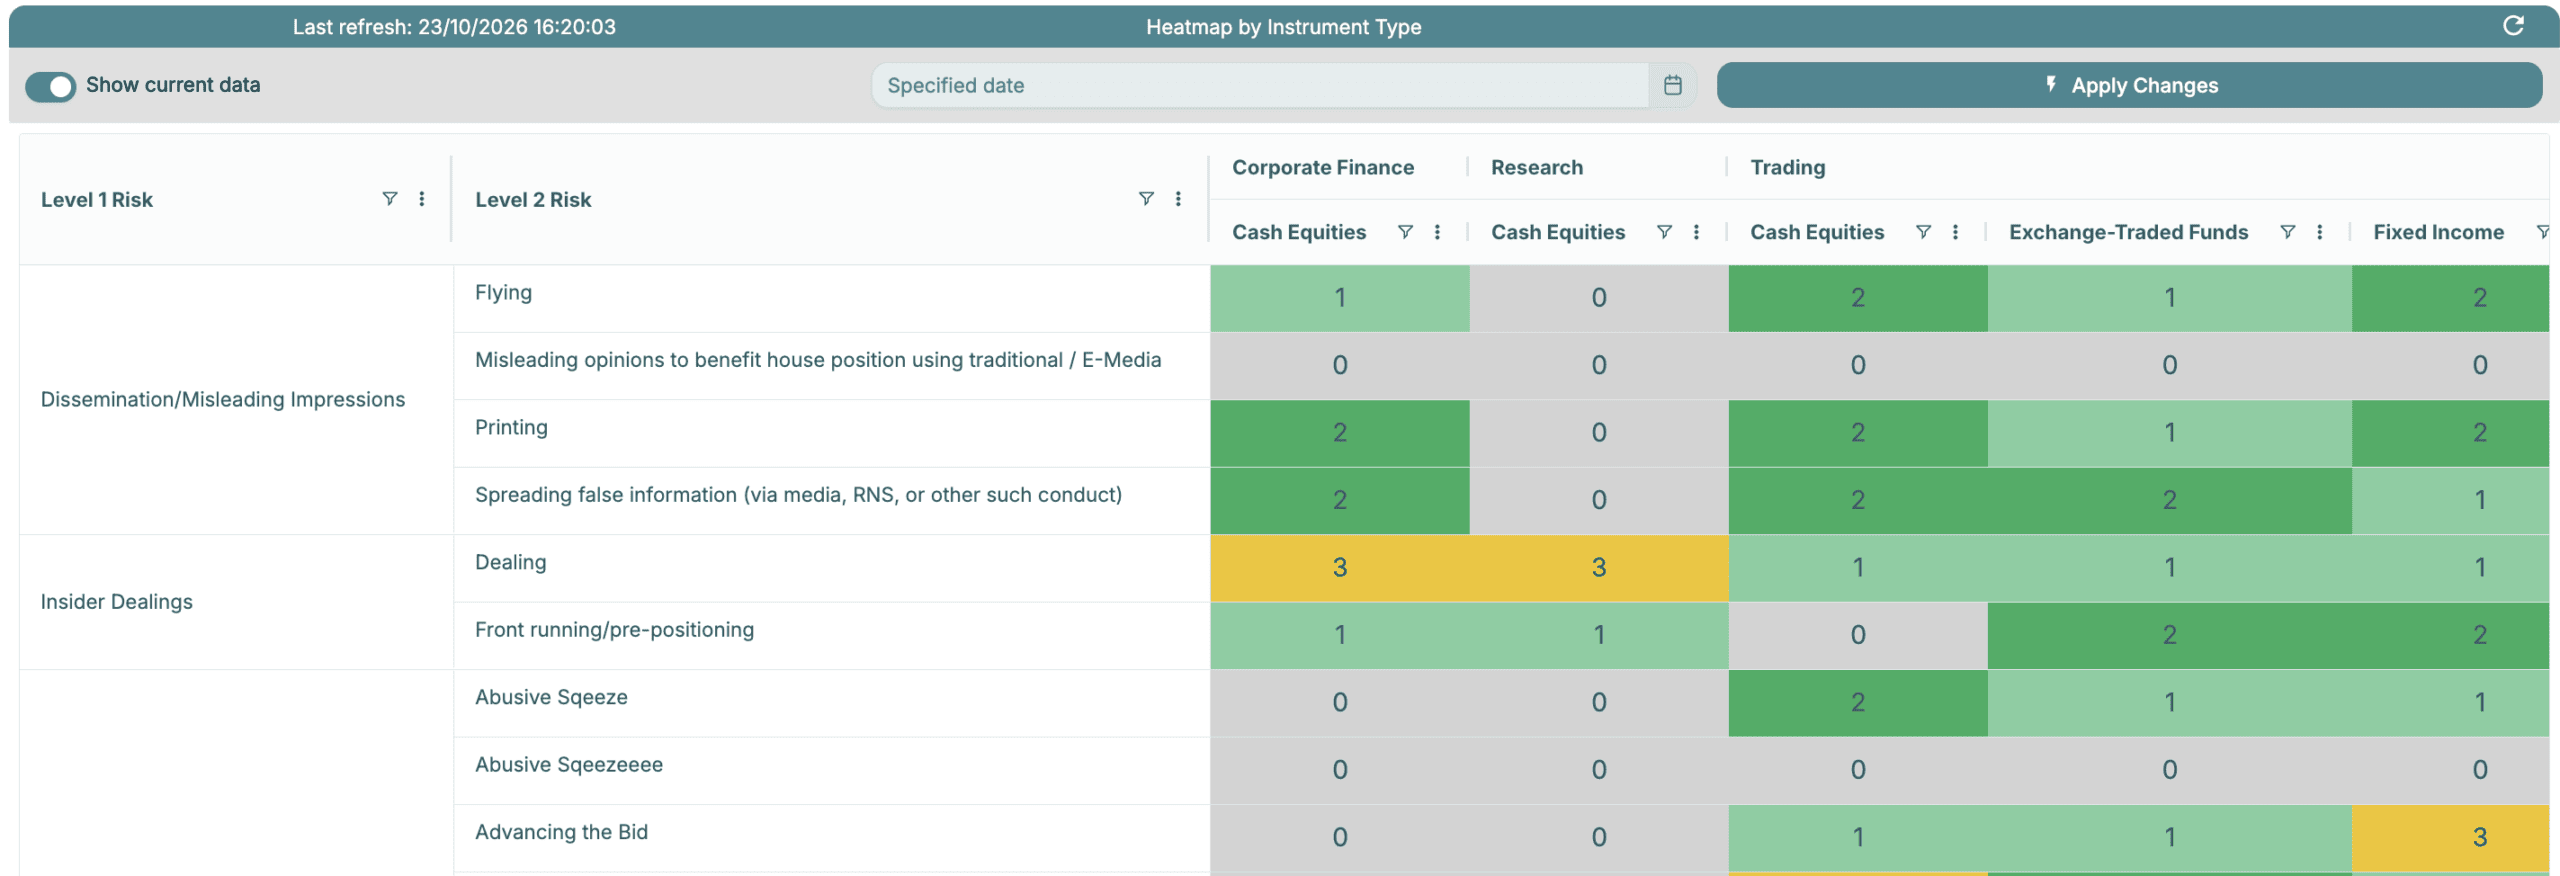Open Exchange-Traded Funds column options menu
Image resolution: width=2560 pixels, height=876 pixels.
[x=2319, y=232]
